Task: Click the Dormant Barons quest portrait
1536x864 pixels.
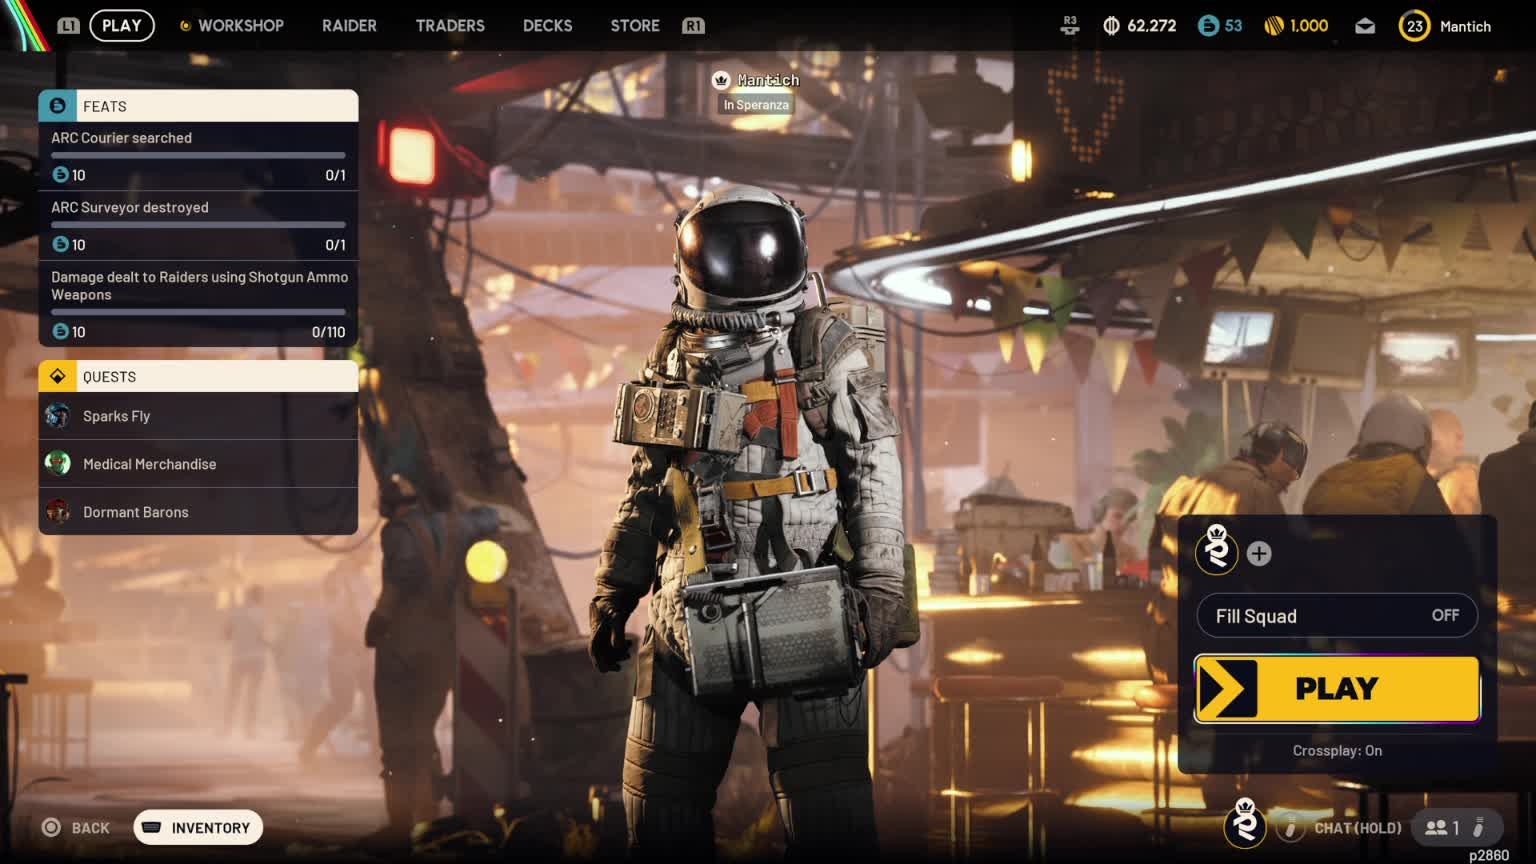Action: [58, 511]
